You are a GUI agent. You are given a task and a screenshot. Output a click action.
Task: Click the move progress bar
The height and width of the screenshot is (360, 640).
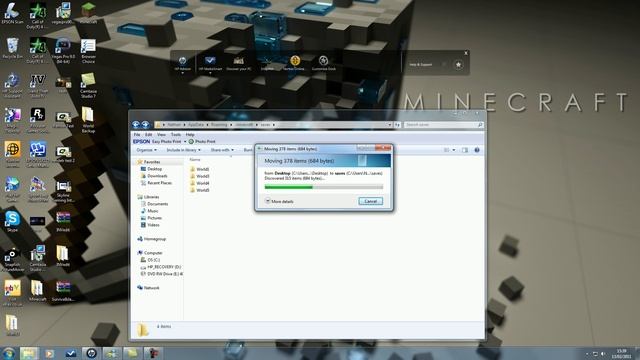pos(324,187)
